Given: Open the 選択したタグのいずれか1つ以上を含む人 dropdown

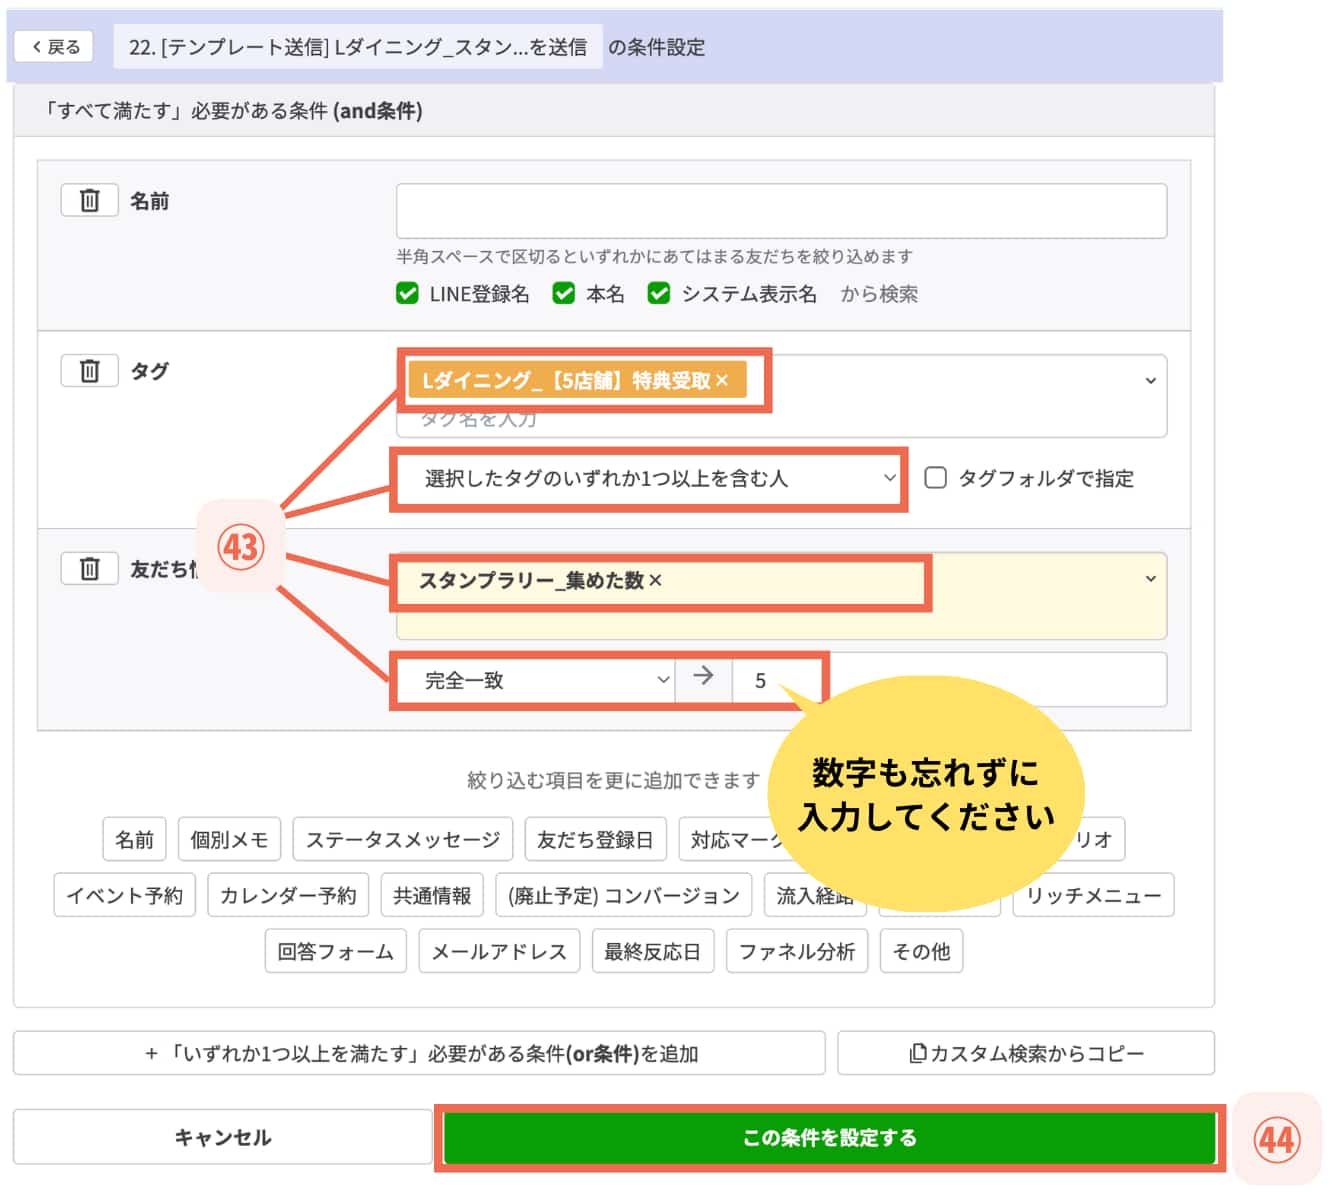Looking at the screenshot, I should tap(649, 478).
